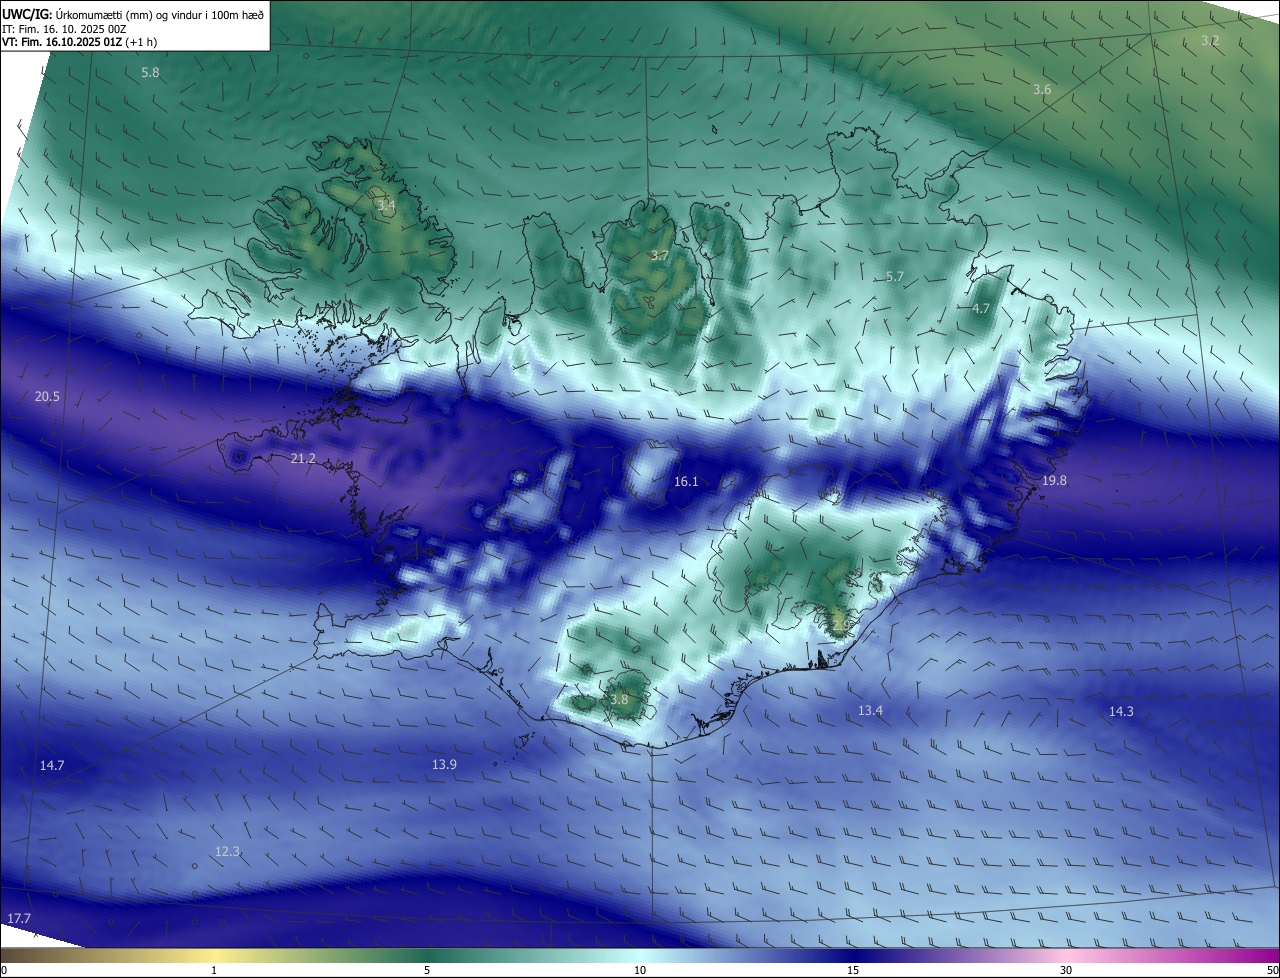The image size is (1280, 978).
Task: Click the VT: Fim. 16.10.2025 01Z line
Action: click(x=79, y=42)
